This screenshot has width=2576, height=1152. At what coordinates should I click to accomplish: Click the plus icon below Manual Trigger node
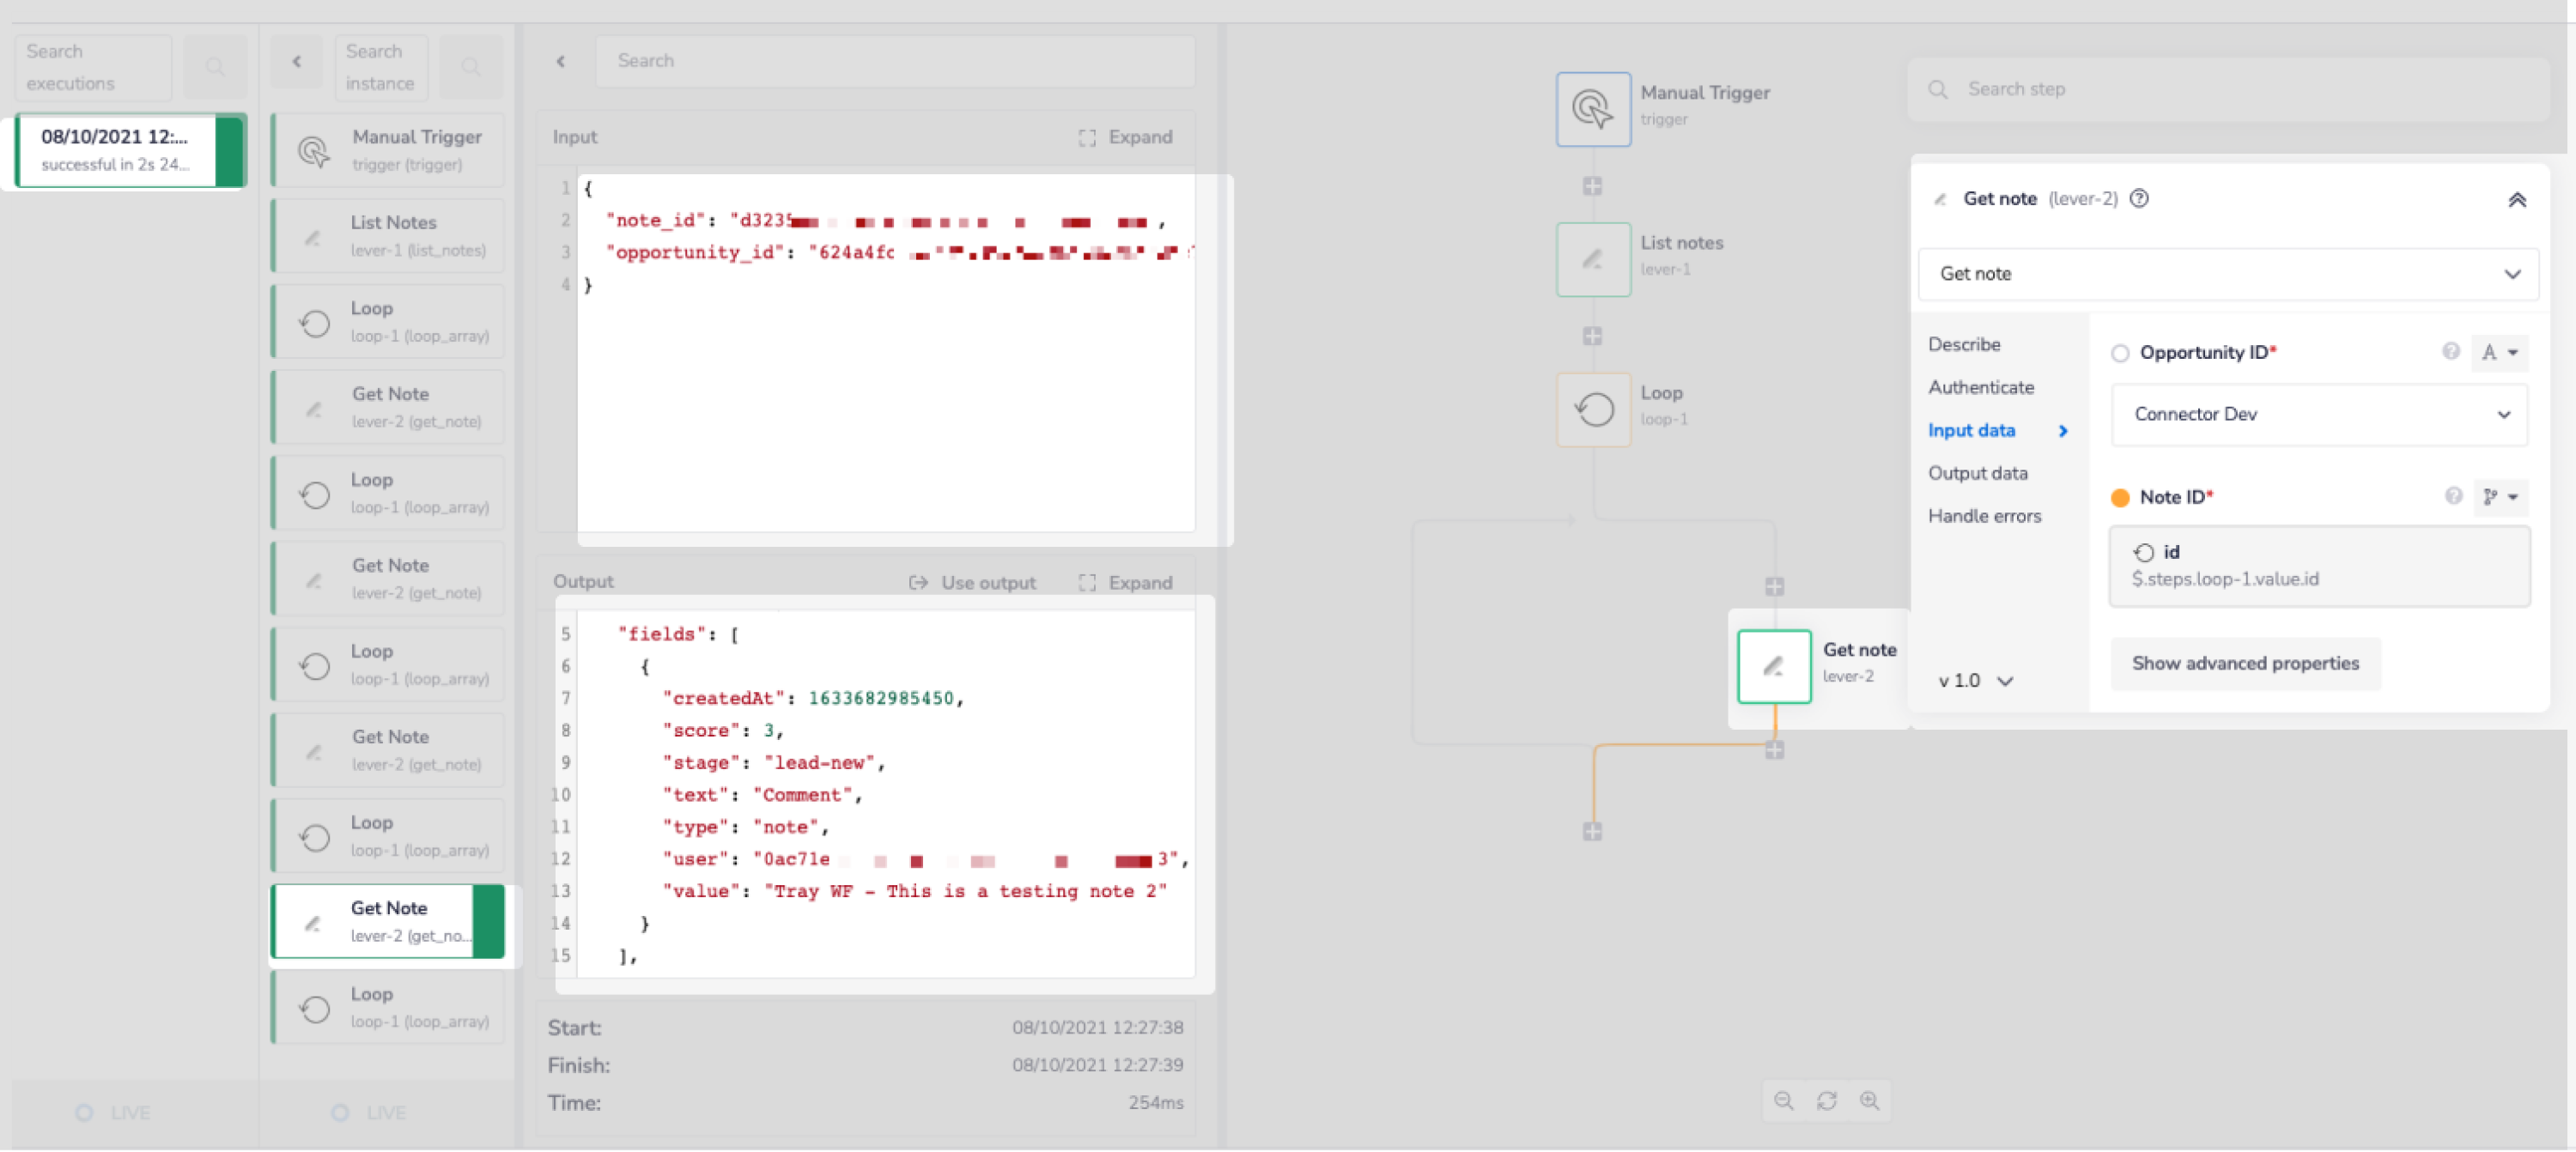click(x=1592, y=186)
